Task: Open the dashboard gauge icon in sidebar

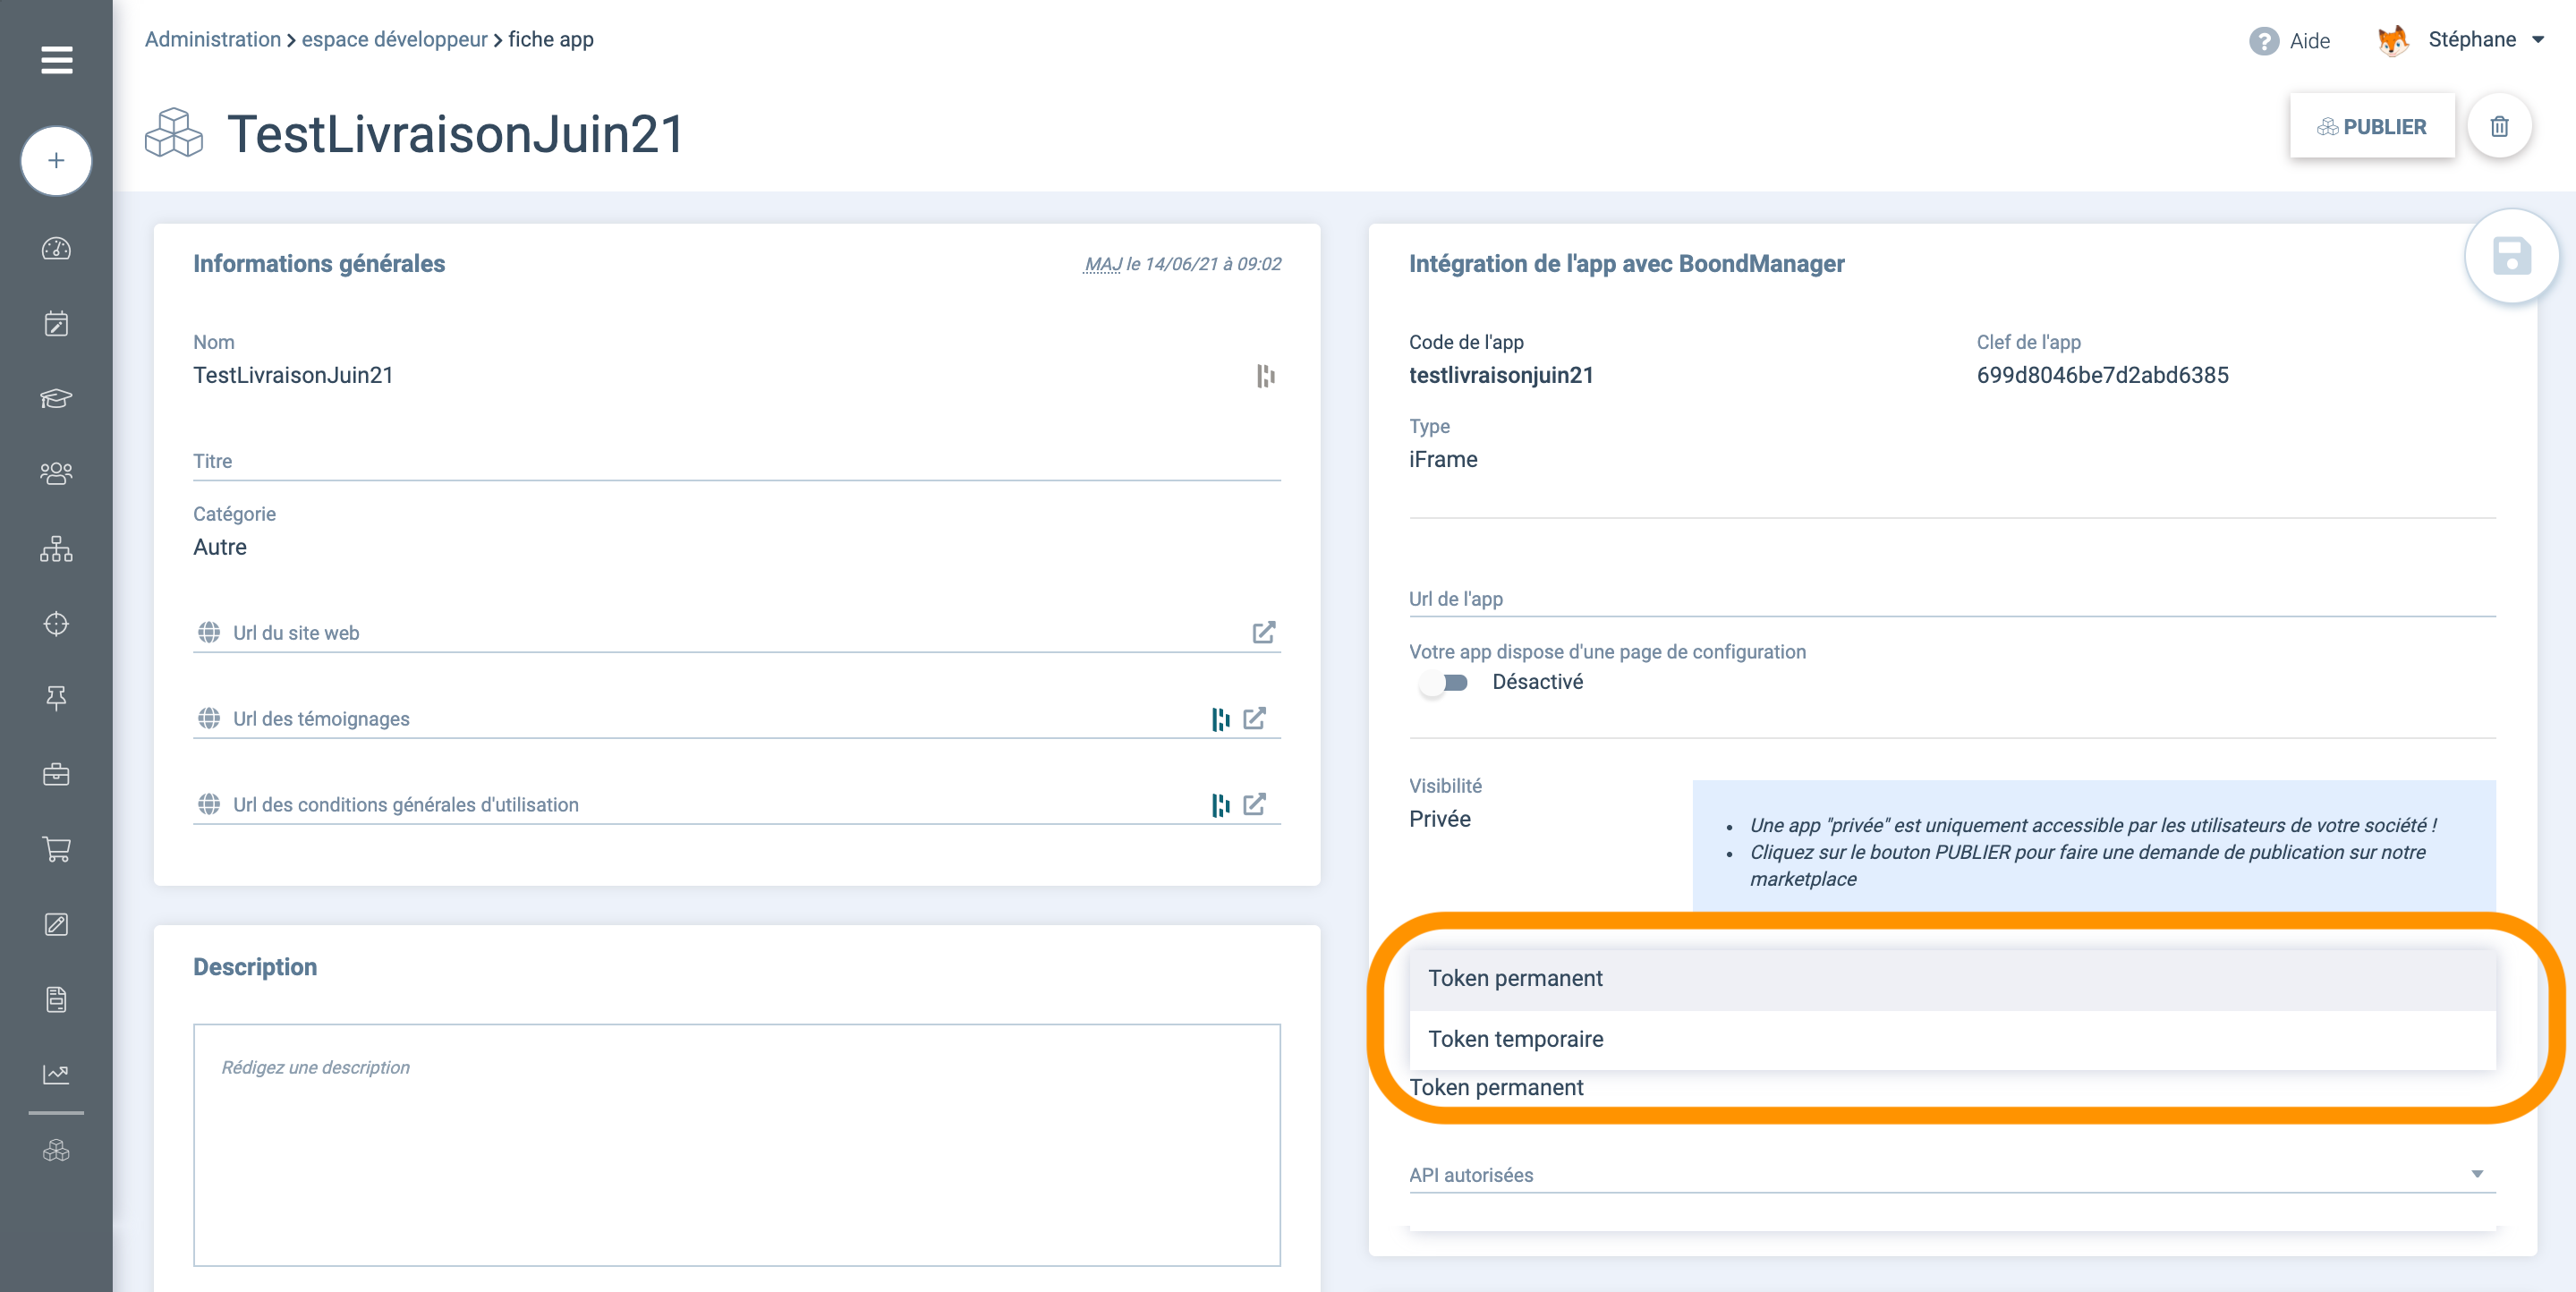Action: 56,248
